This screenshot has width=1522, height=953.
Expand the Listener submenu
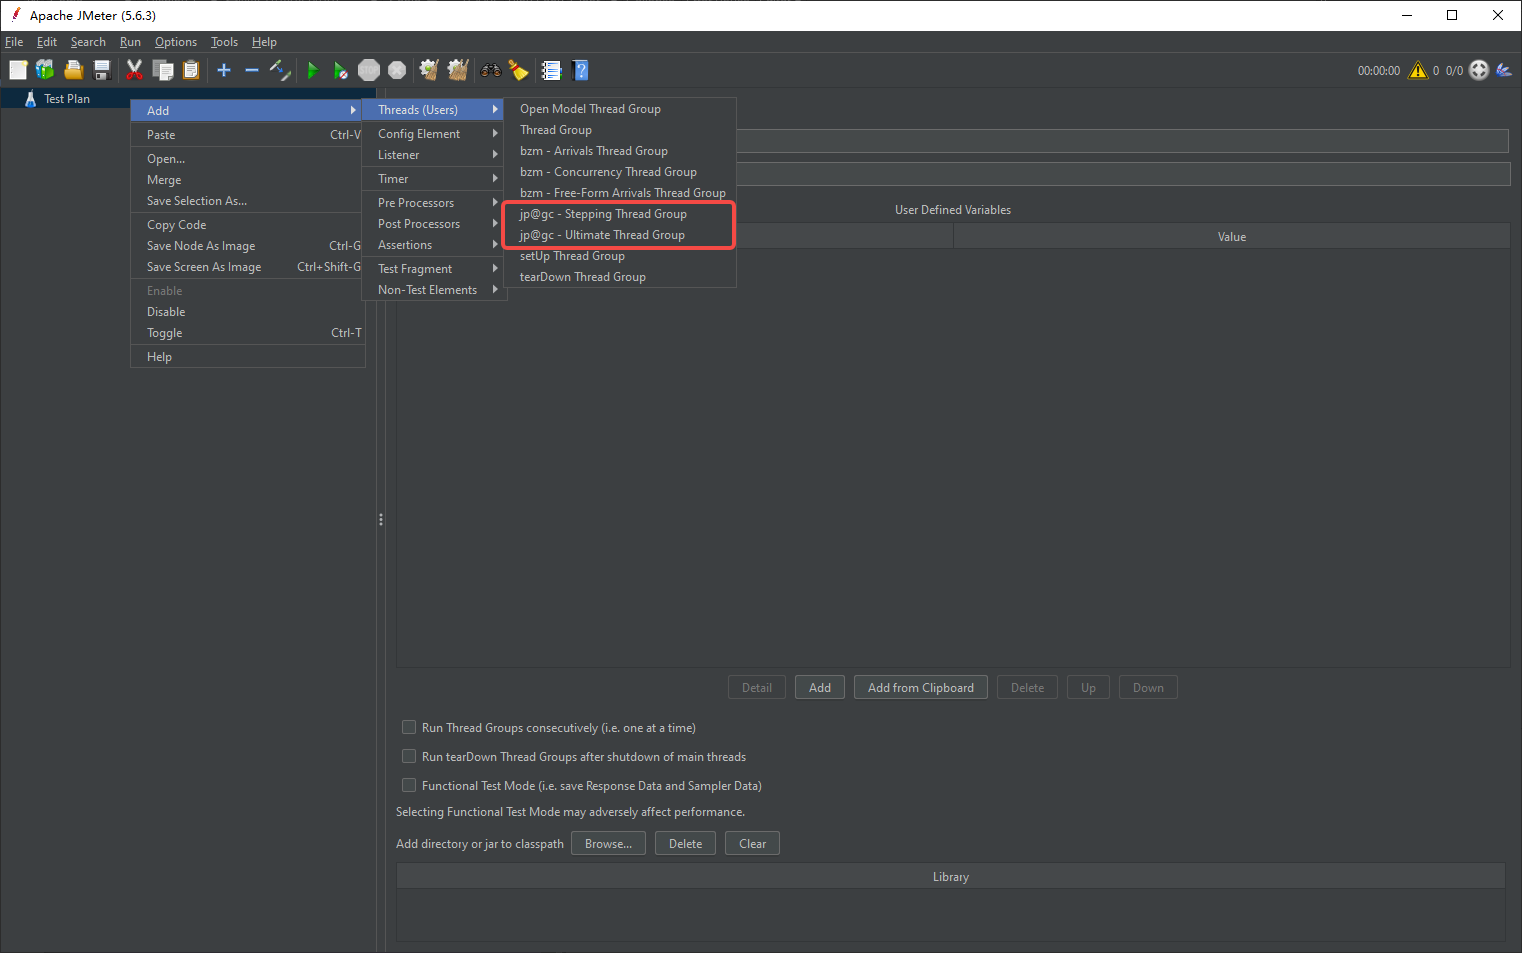[x=433, y=155]
